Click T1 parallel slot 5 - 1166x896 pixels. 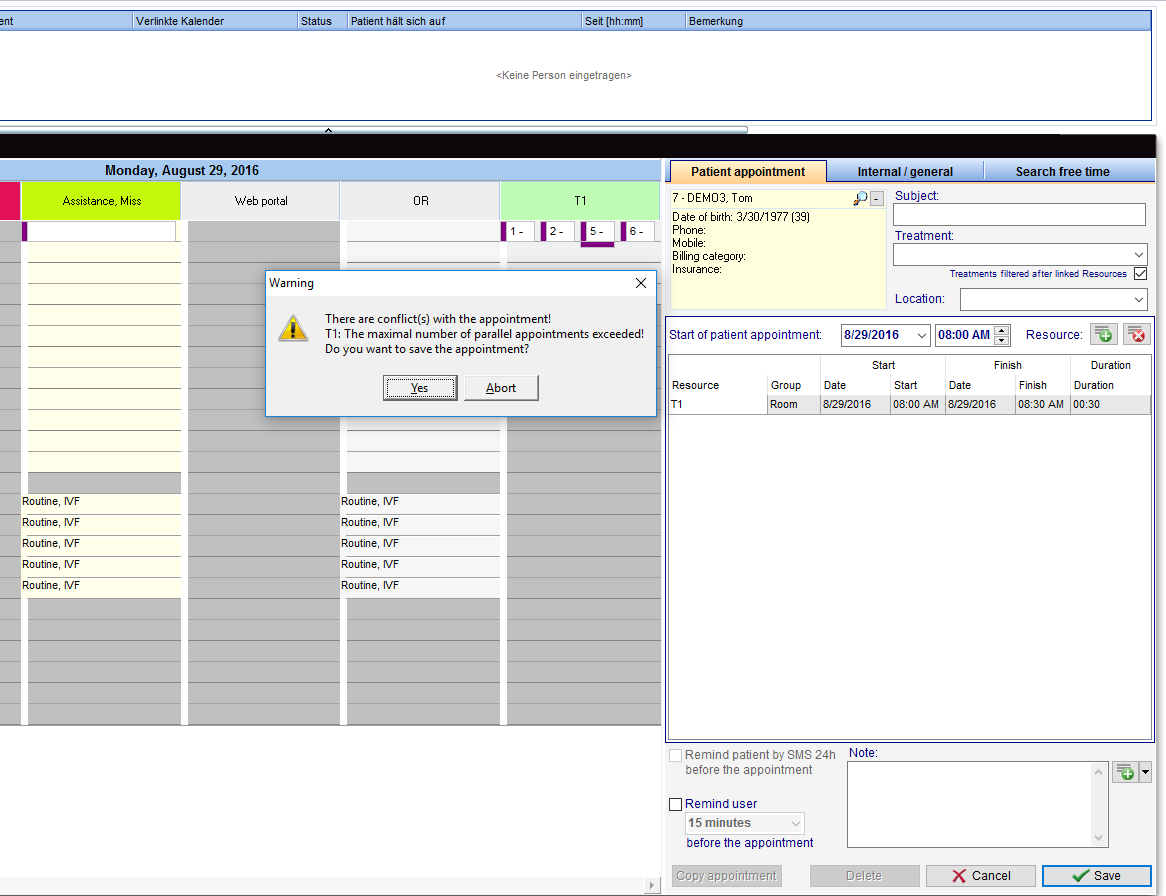(x=598, y=231)
